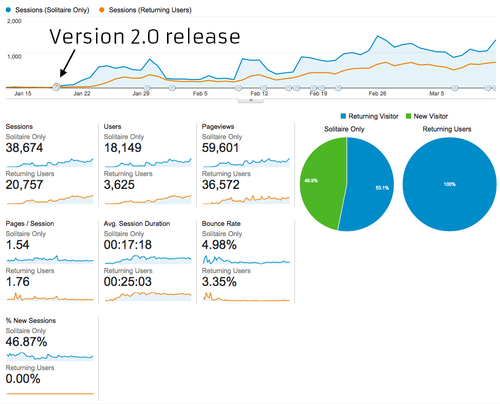Select the Sessions (Returning Users) legend label
The width and height of the screenshot is (500, 404).
pos(150,10)
